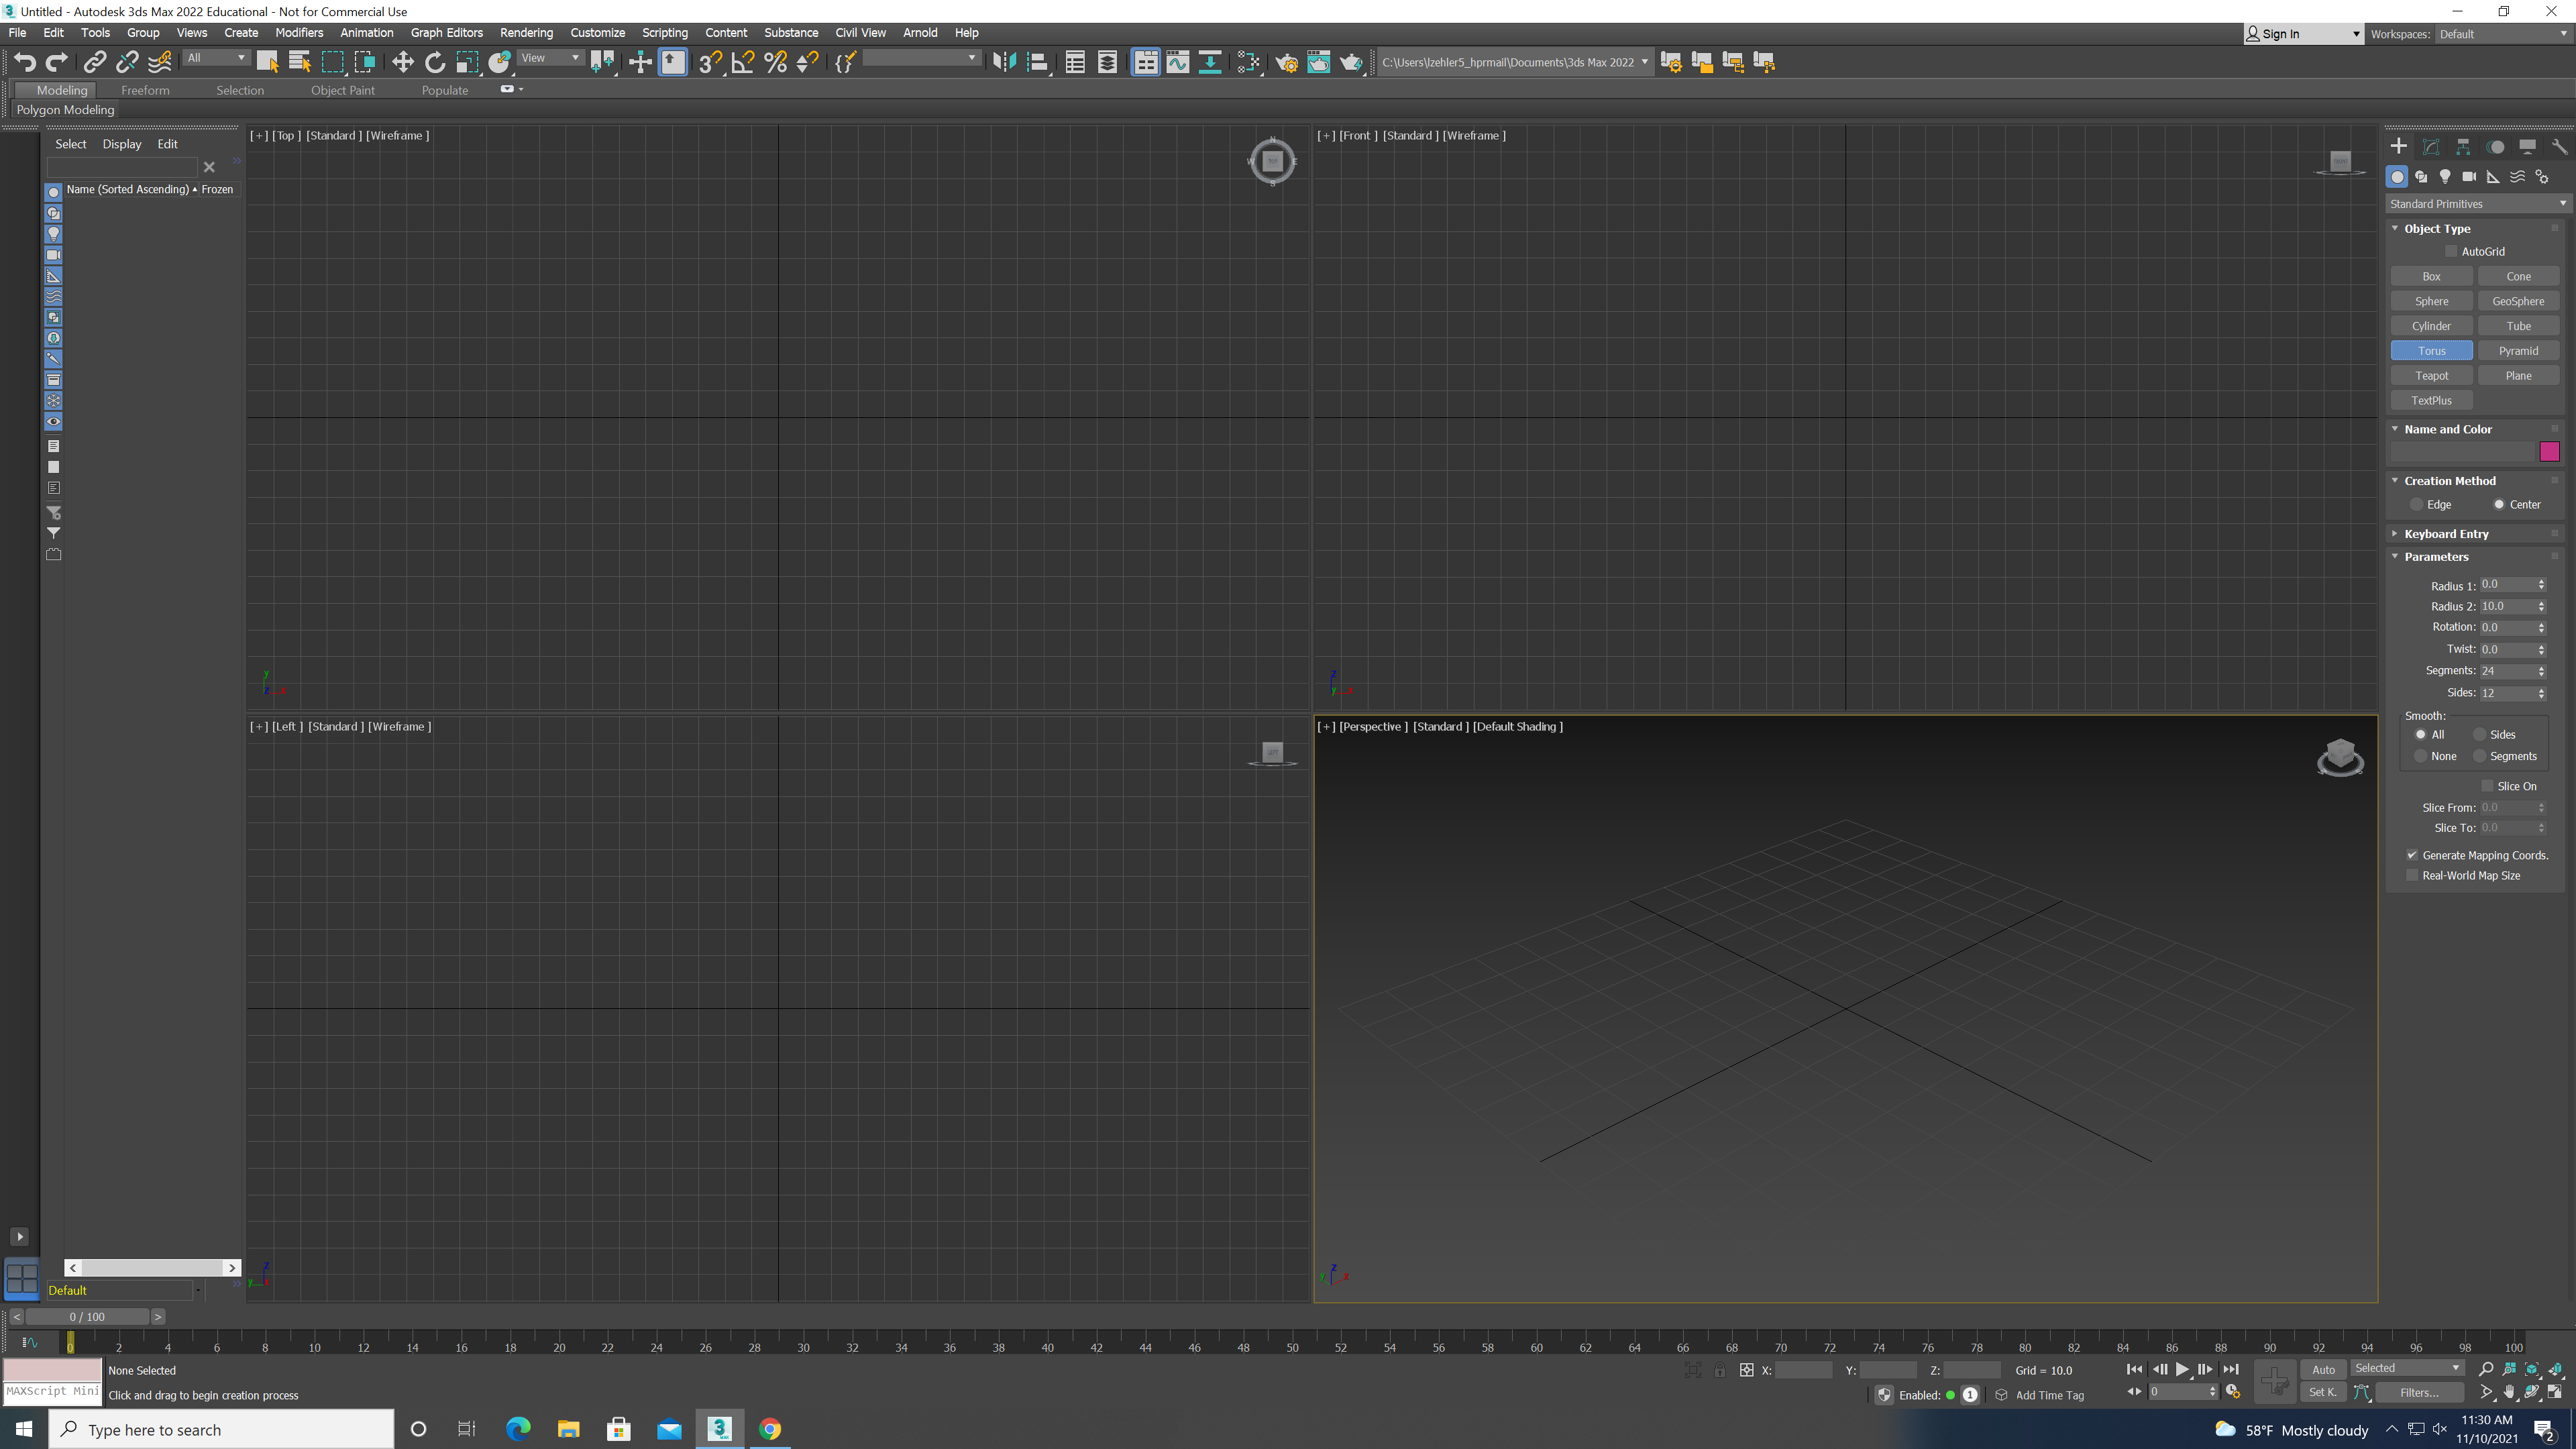Image resolution: width=2576 pixels, height=1449 pixels.
Task: Activate the Select and Link tool
Action: 94,62
